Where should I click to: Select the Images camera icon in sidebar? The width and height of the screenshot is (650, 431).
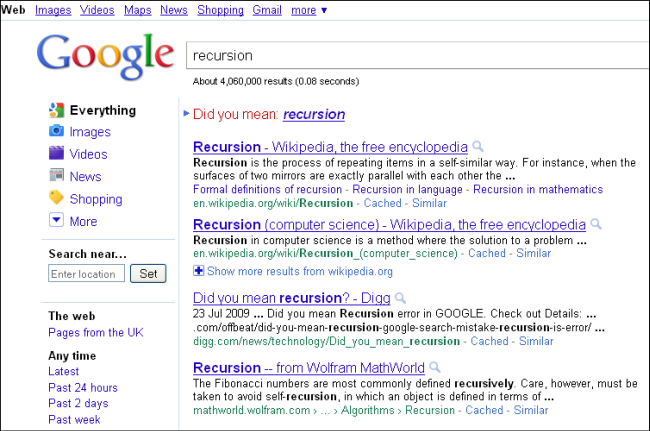(x=56, y=132)
